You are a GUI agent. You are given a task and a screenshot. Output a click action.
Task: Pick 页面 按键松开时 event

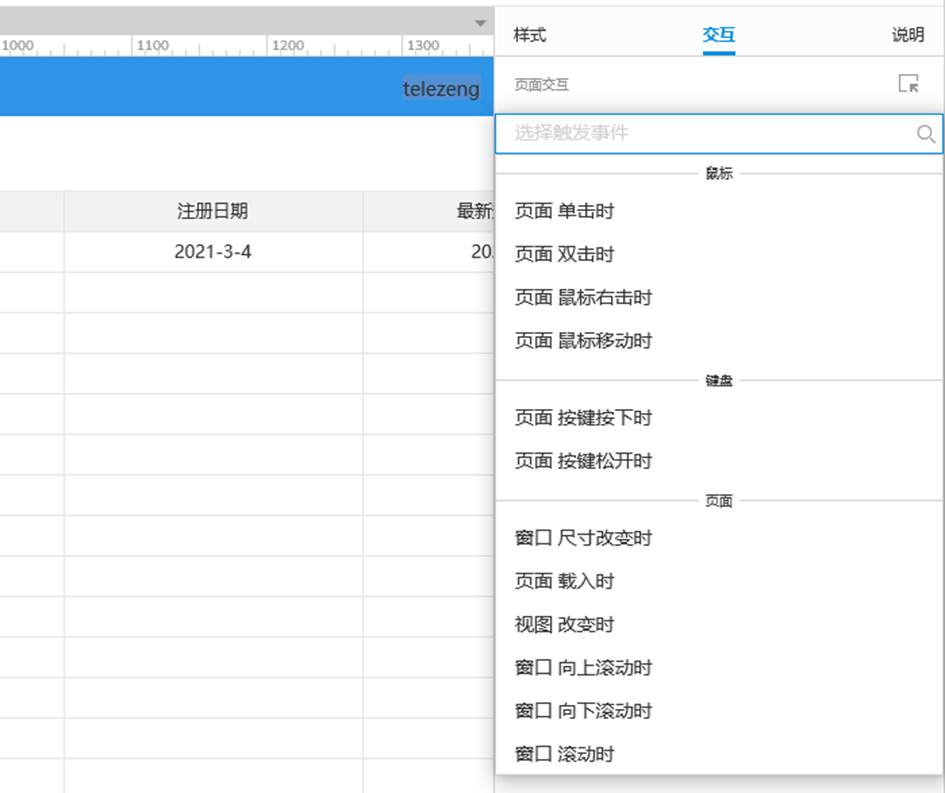point(718,461)
